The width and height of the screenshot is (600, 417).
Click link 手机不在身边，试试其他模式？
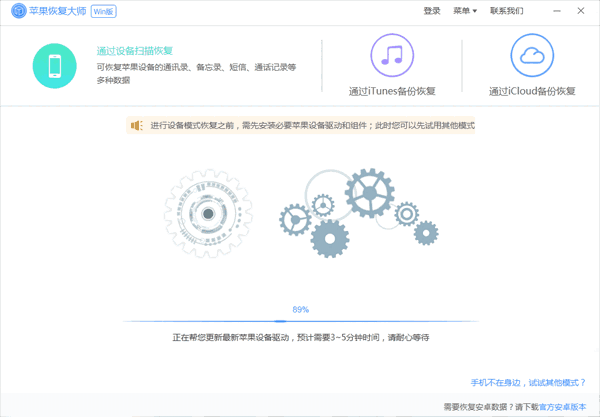point(528,383)
